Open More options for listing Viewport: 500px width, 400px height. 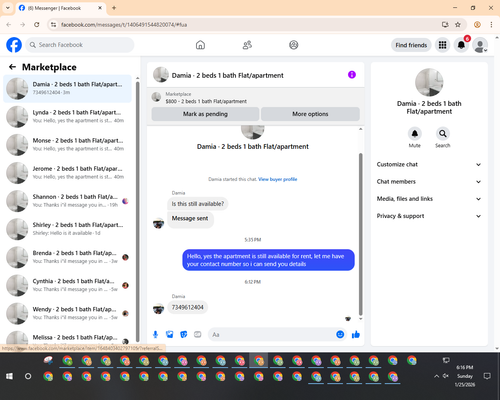[x=310, y=114]
